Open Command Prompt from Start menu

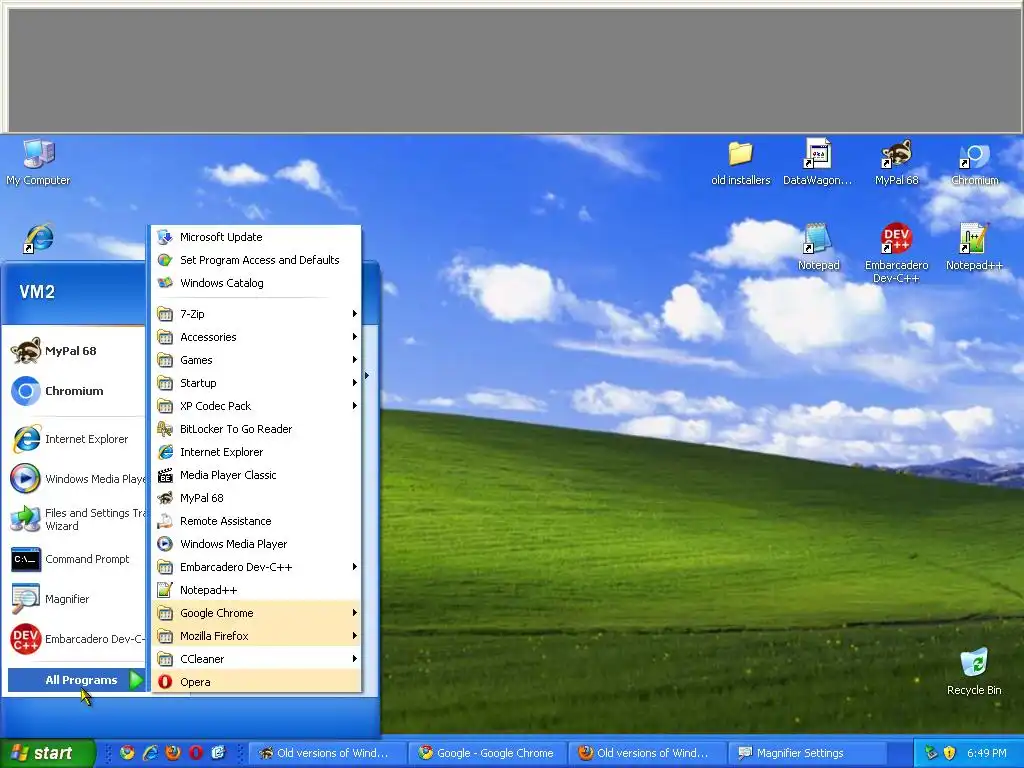(76, 559)
